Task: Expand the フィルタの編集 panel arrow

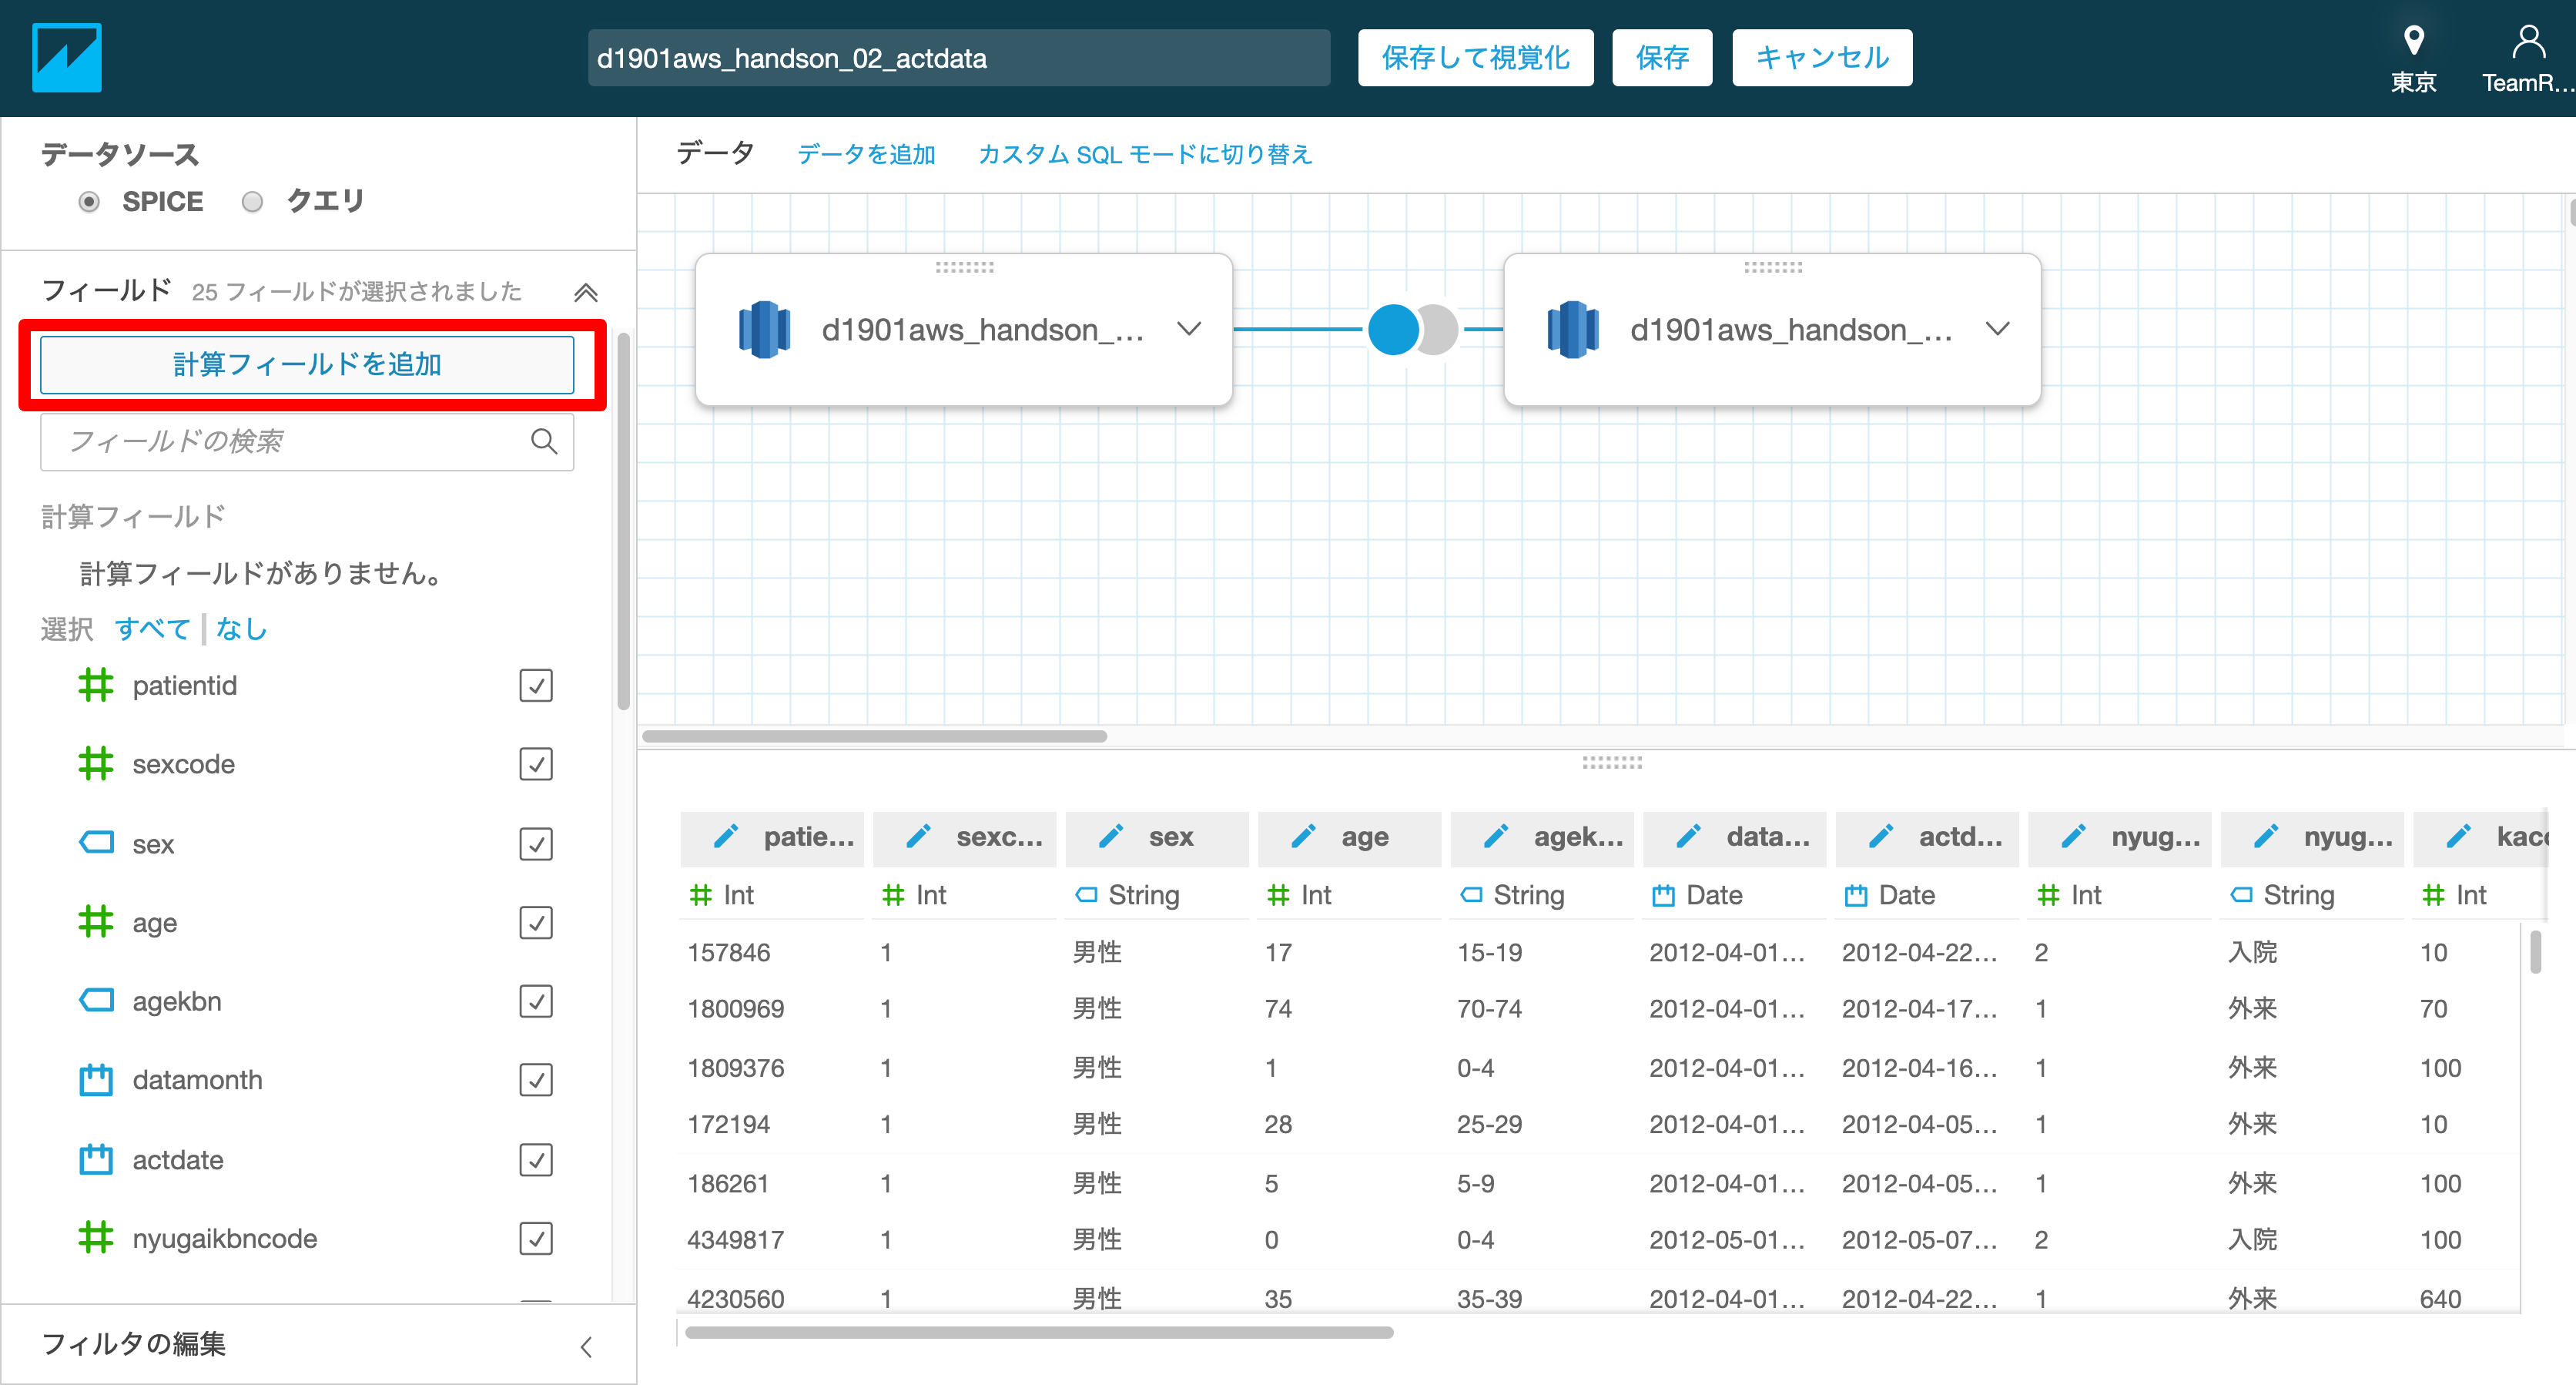Action: click(x=587, y=1346)
